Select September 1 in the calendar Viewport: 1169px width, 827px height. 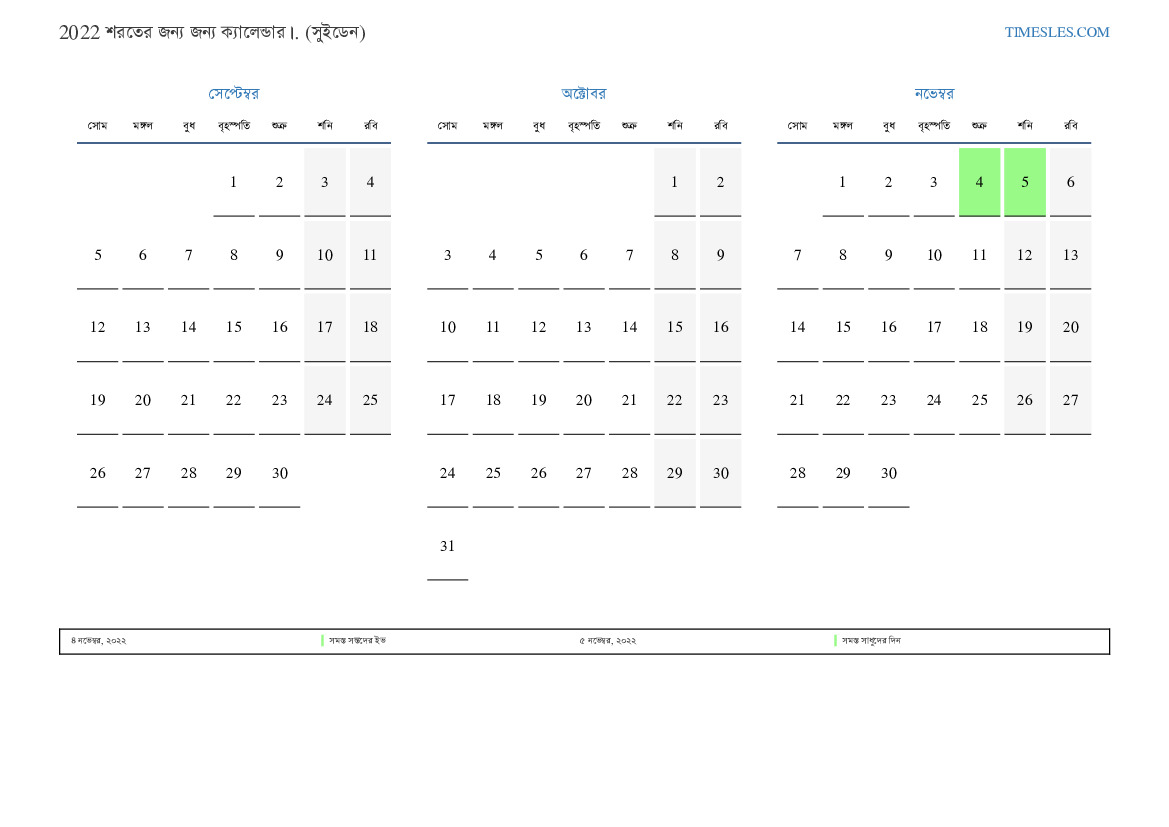click(x=233, y=182)
